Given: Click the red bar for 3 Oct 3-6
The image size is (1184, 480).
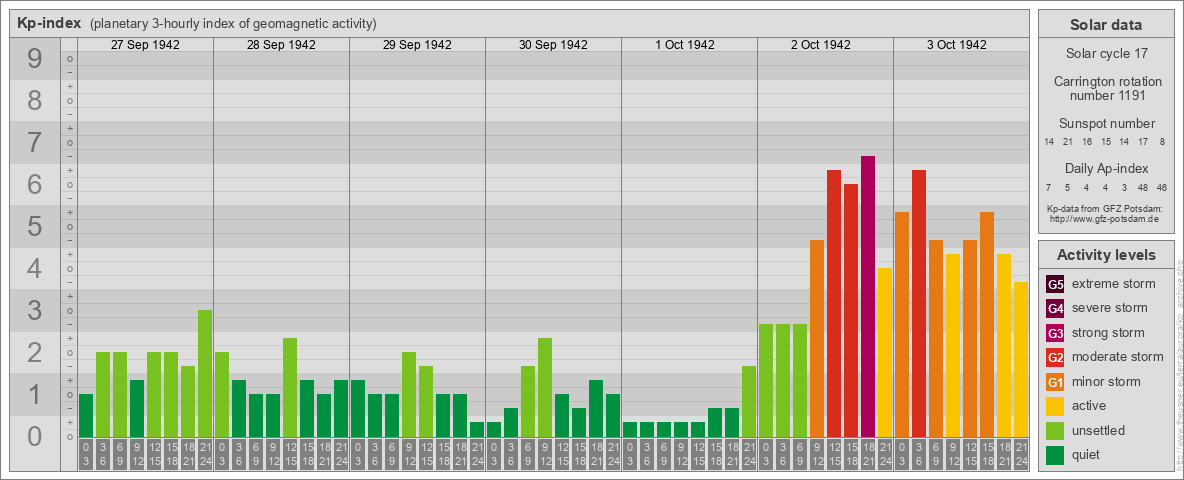Looking at the screenshot, I should pos(919,303).
